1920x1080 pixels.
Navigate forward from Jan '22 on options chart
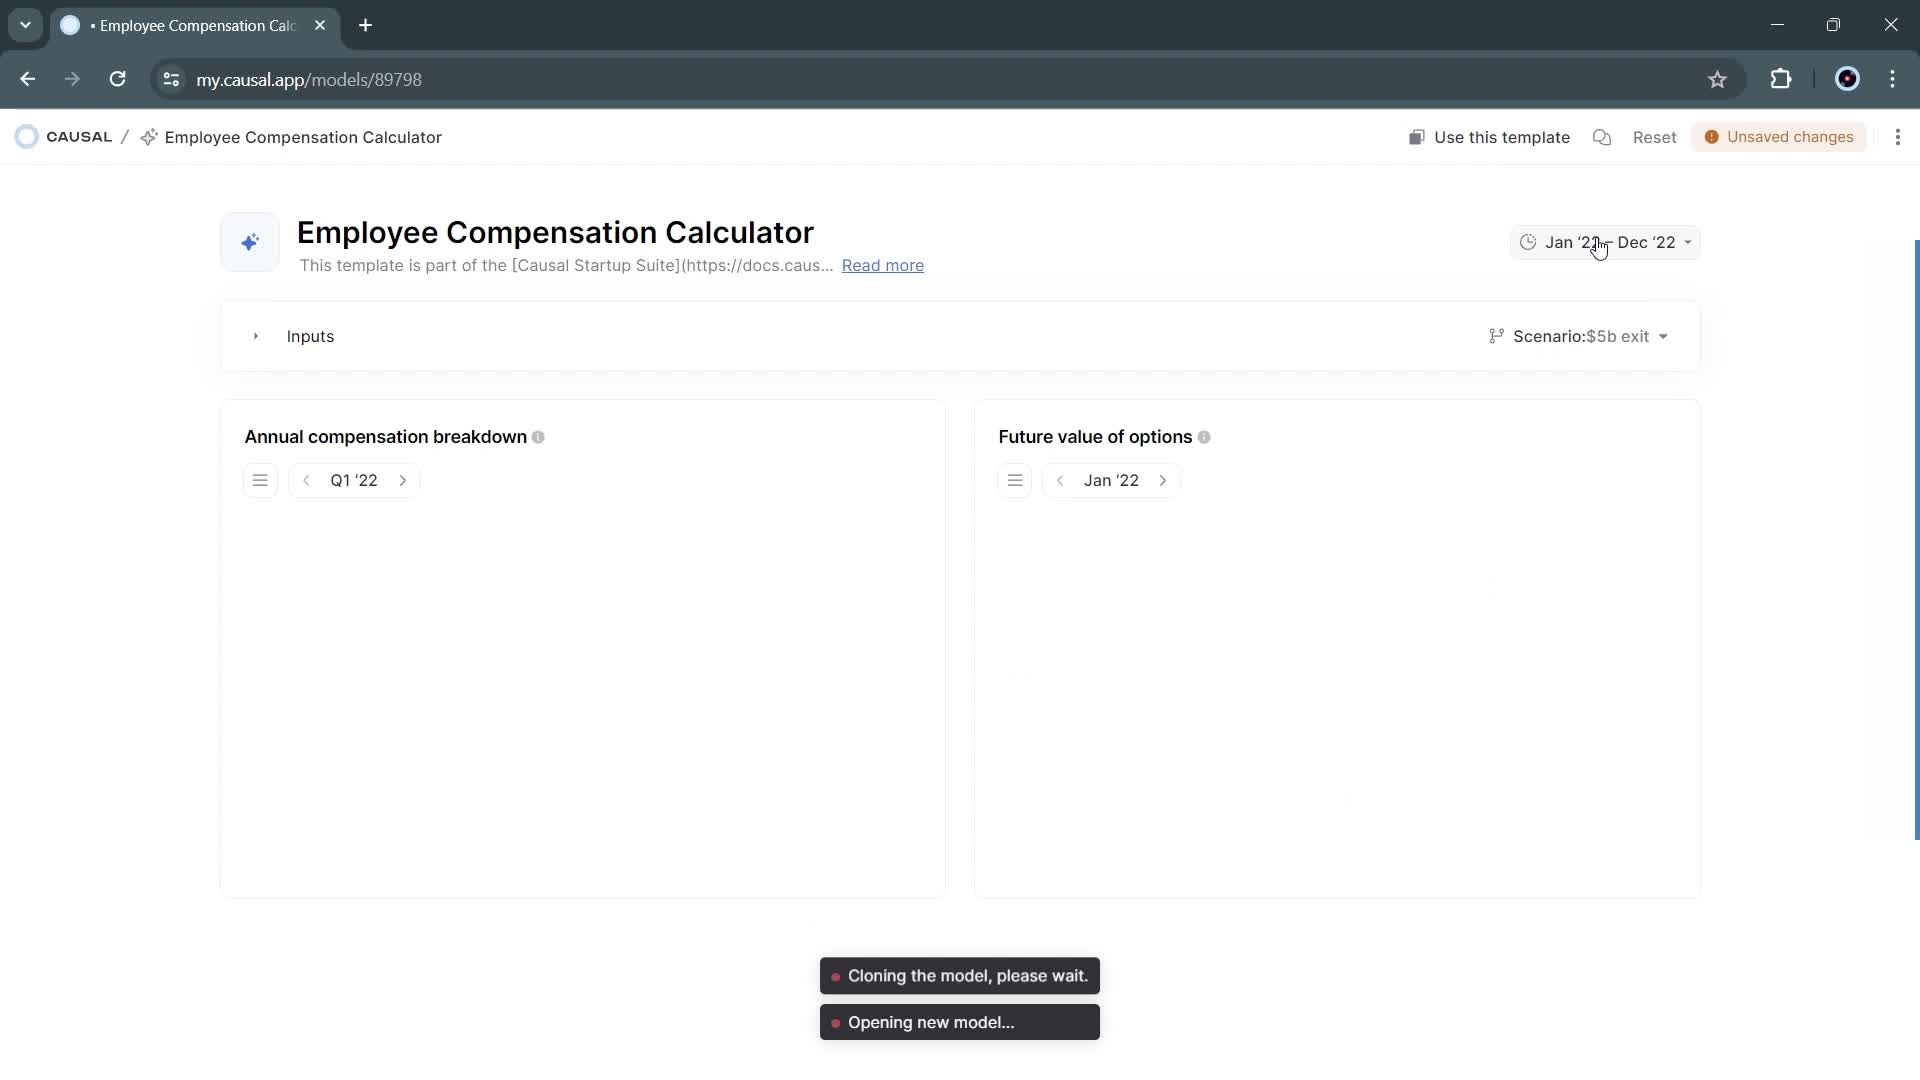pos(1163,480)
